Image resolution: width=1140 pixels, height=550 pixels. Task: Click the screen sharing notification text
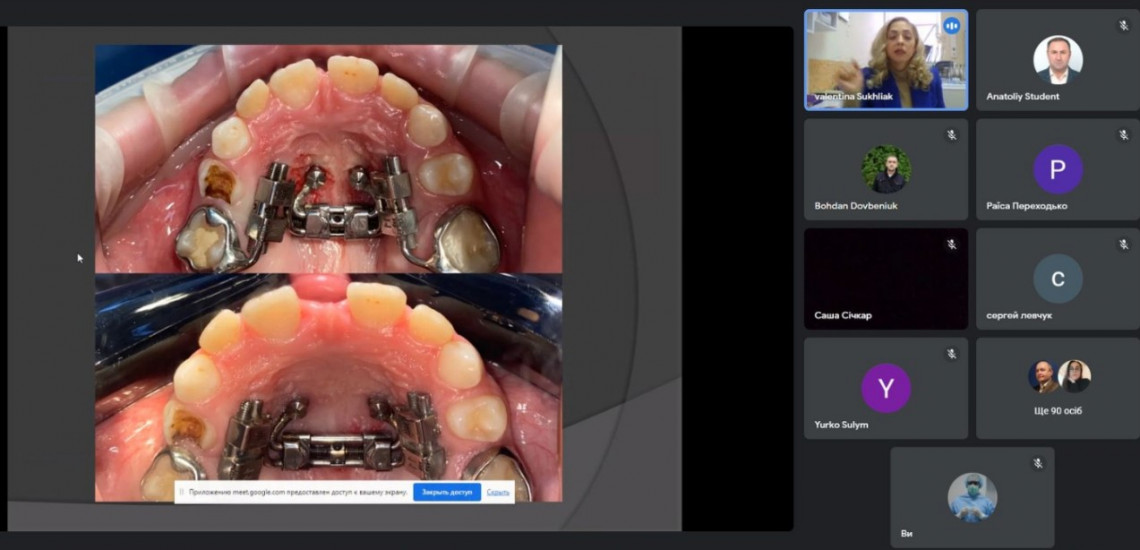click(298, 493)
